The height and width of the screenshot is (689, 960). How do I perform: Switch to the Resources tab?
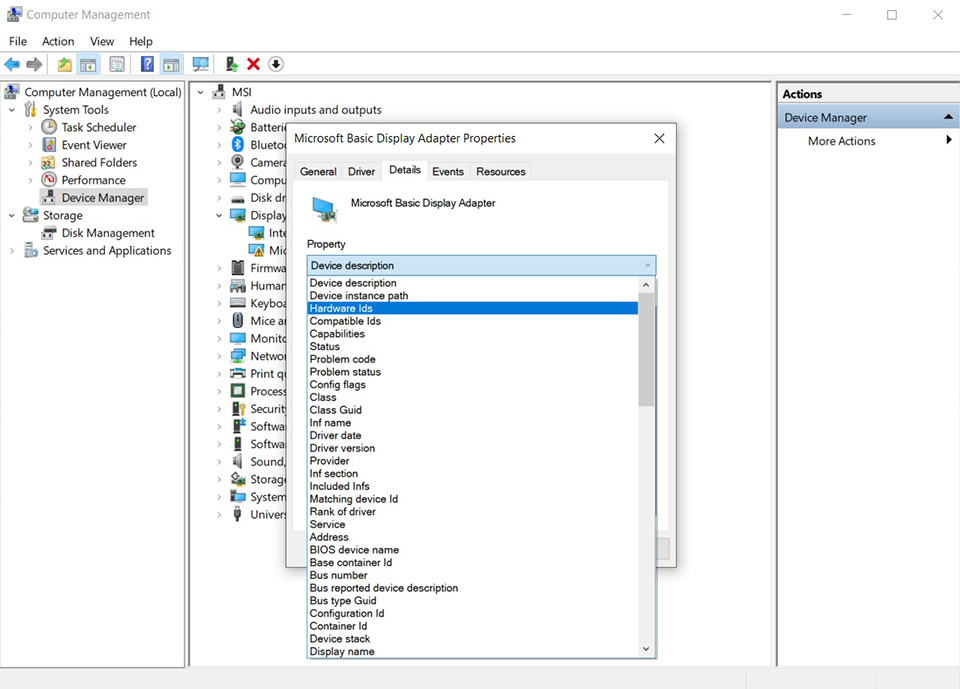tap(501, 171)
